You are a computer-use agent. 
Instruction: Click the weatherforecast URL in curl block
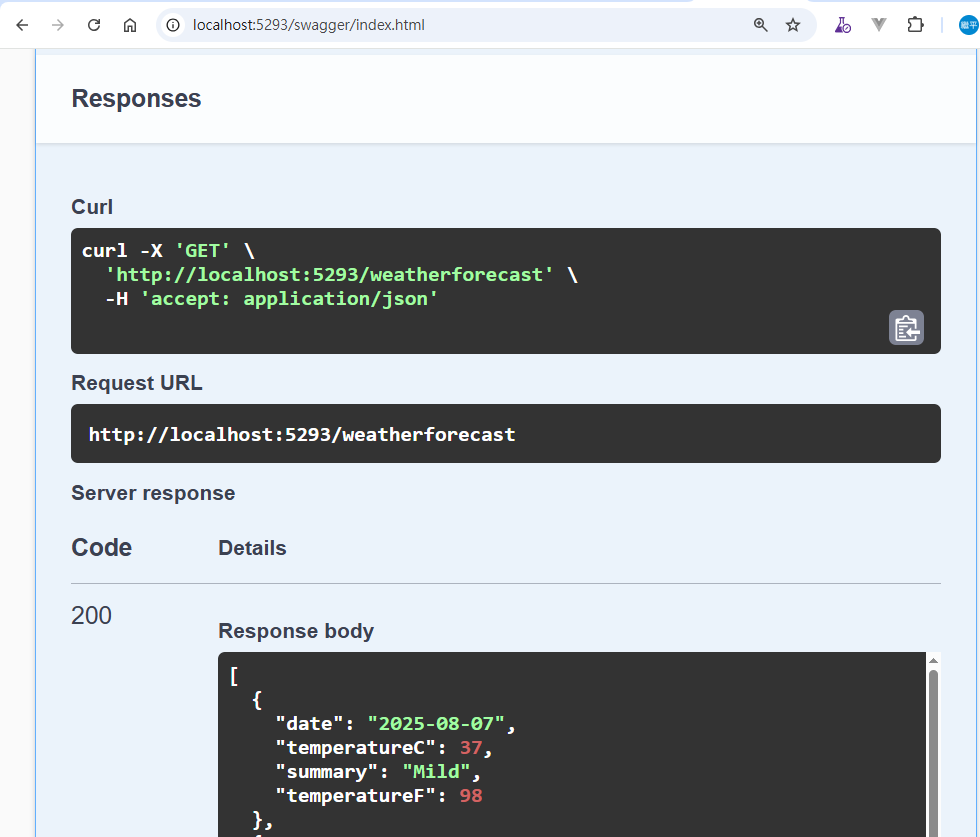[336, 274]
